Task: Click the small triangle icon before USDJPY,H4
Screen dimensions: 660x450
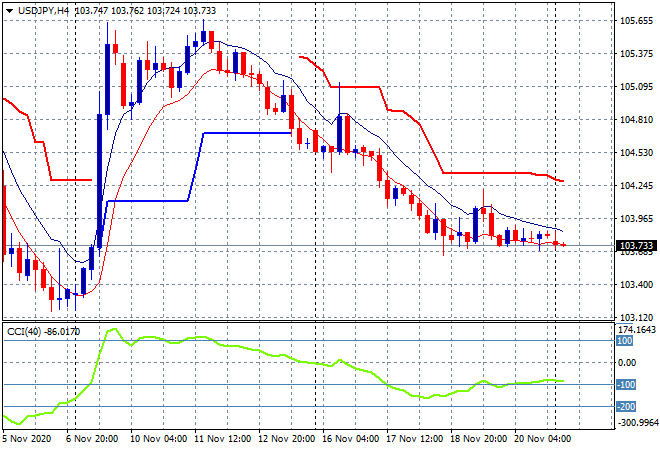Action: pyautogui.click(x=9, y=9)
